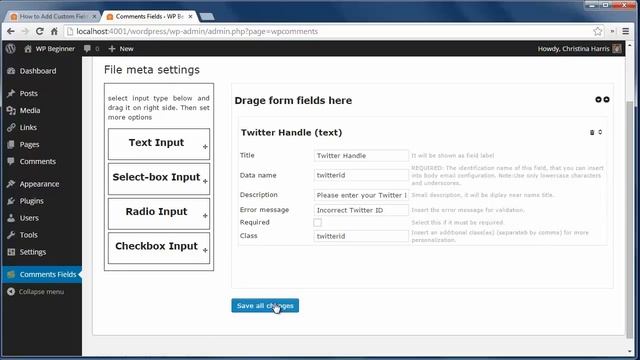The width and height of the screenshot is (640, 360).
Task: Click the browser forward arrow
Action: 25,31
